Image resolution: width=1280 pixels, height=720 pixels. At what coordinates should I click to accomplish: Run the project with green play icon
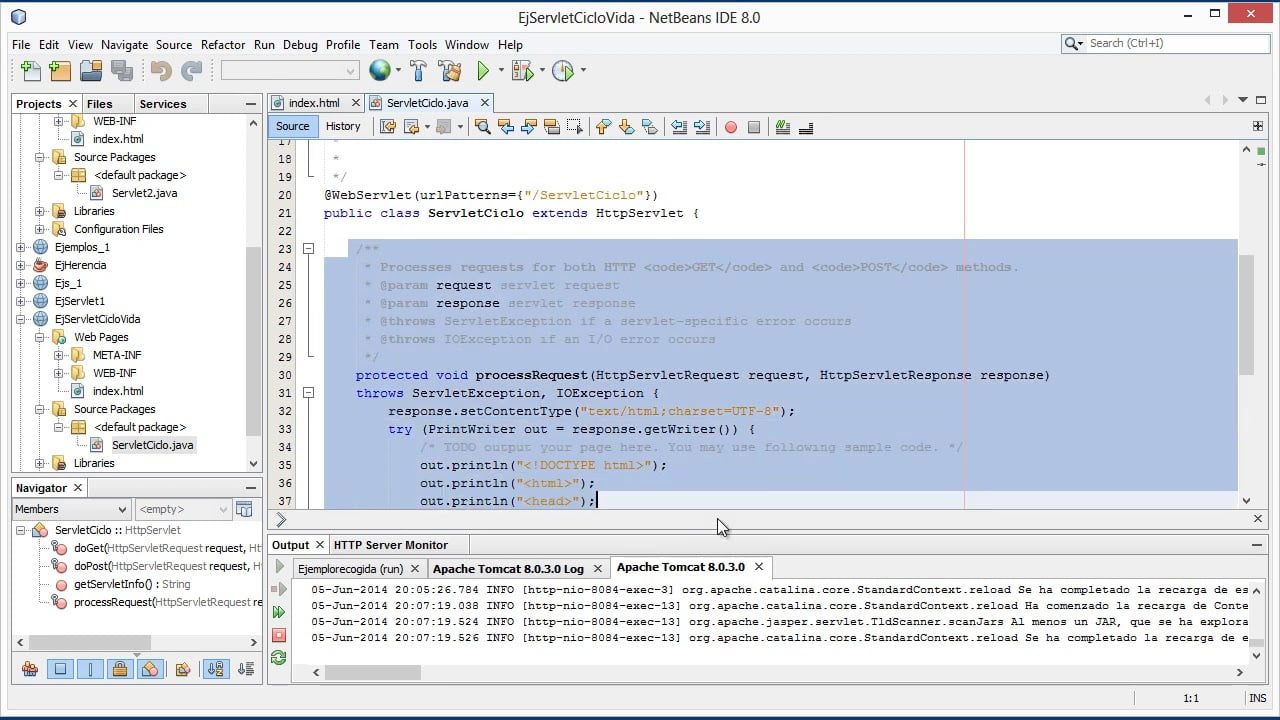483,71
